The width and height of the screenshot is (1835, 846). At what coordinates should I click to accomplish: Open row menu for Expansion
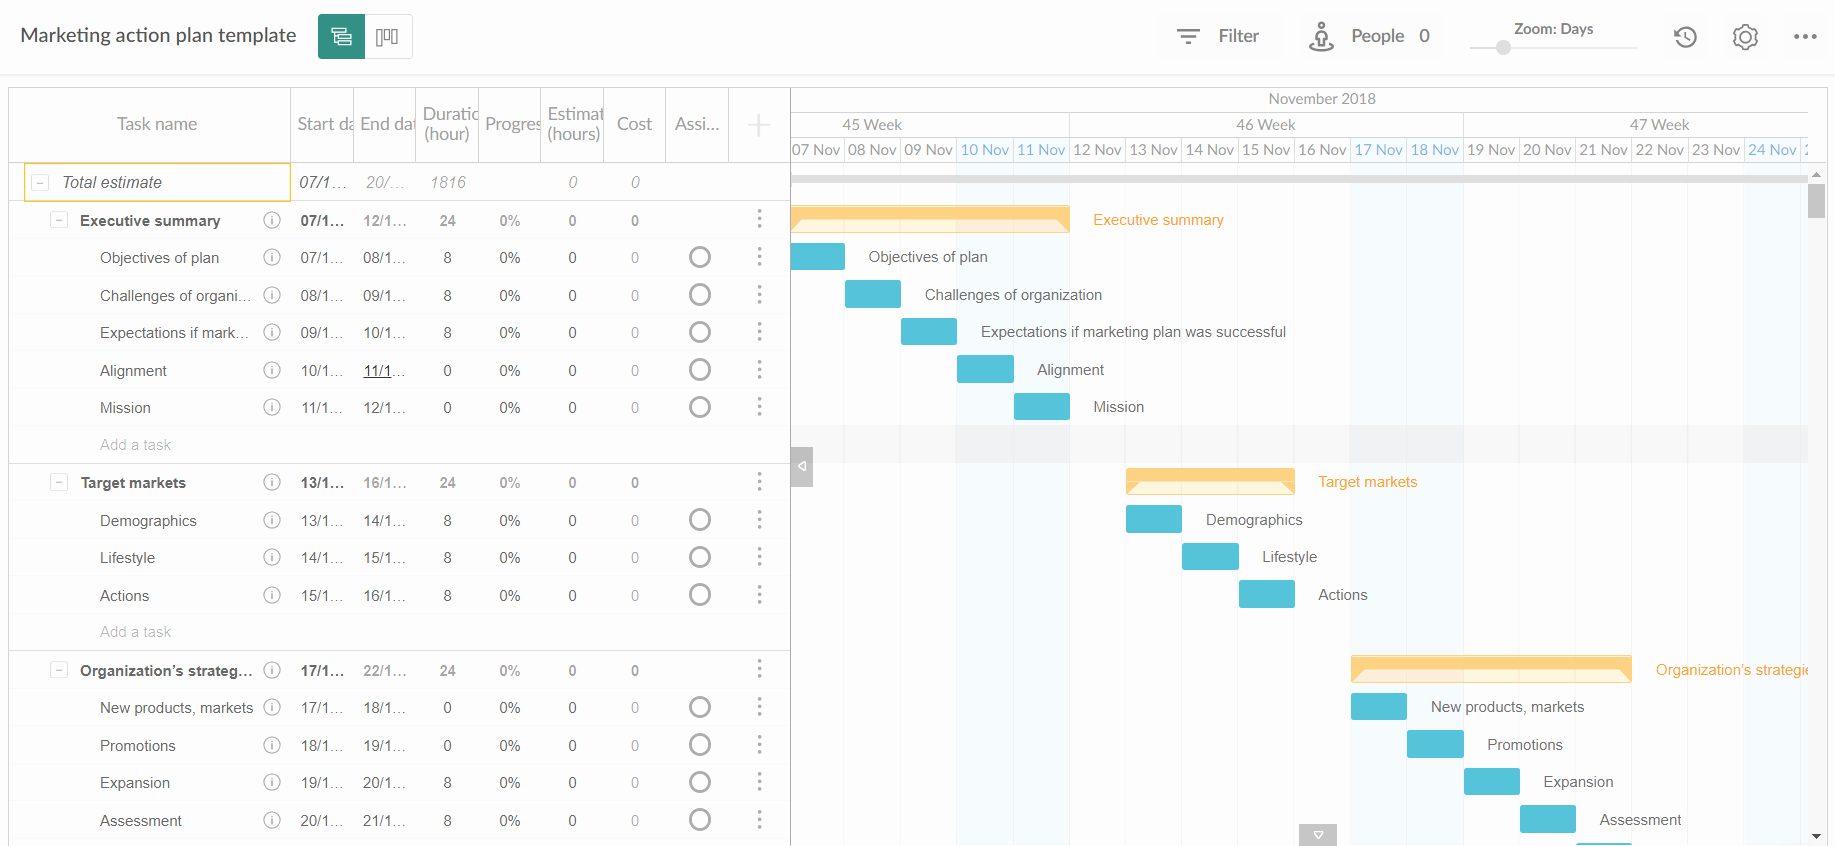point(759,782)
